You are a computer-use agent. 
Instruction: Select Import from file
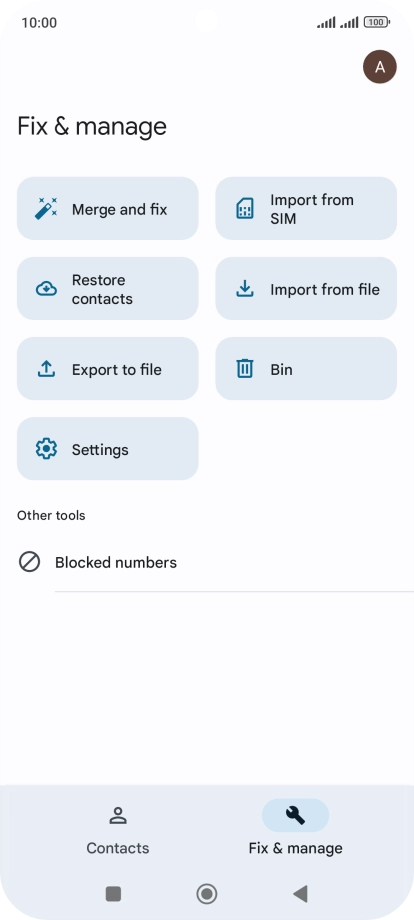tap(306, 289)
